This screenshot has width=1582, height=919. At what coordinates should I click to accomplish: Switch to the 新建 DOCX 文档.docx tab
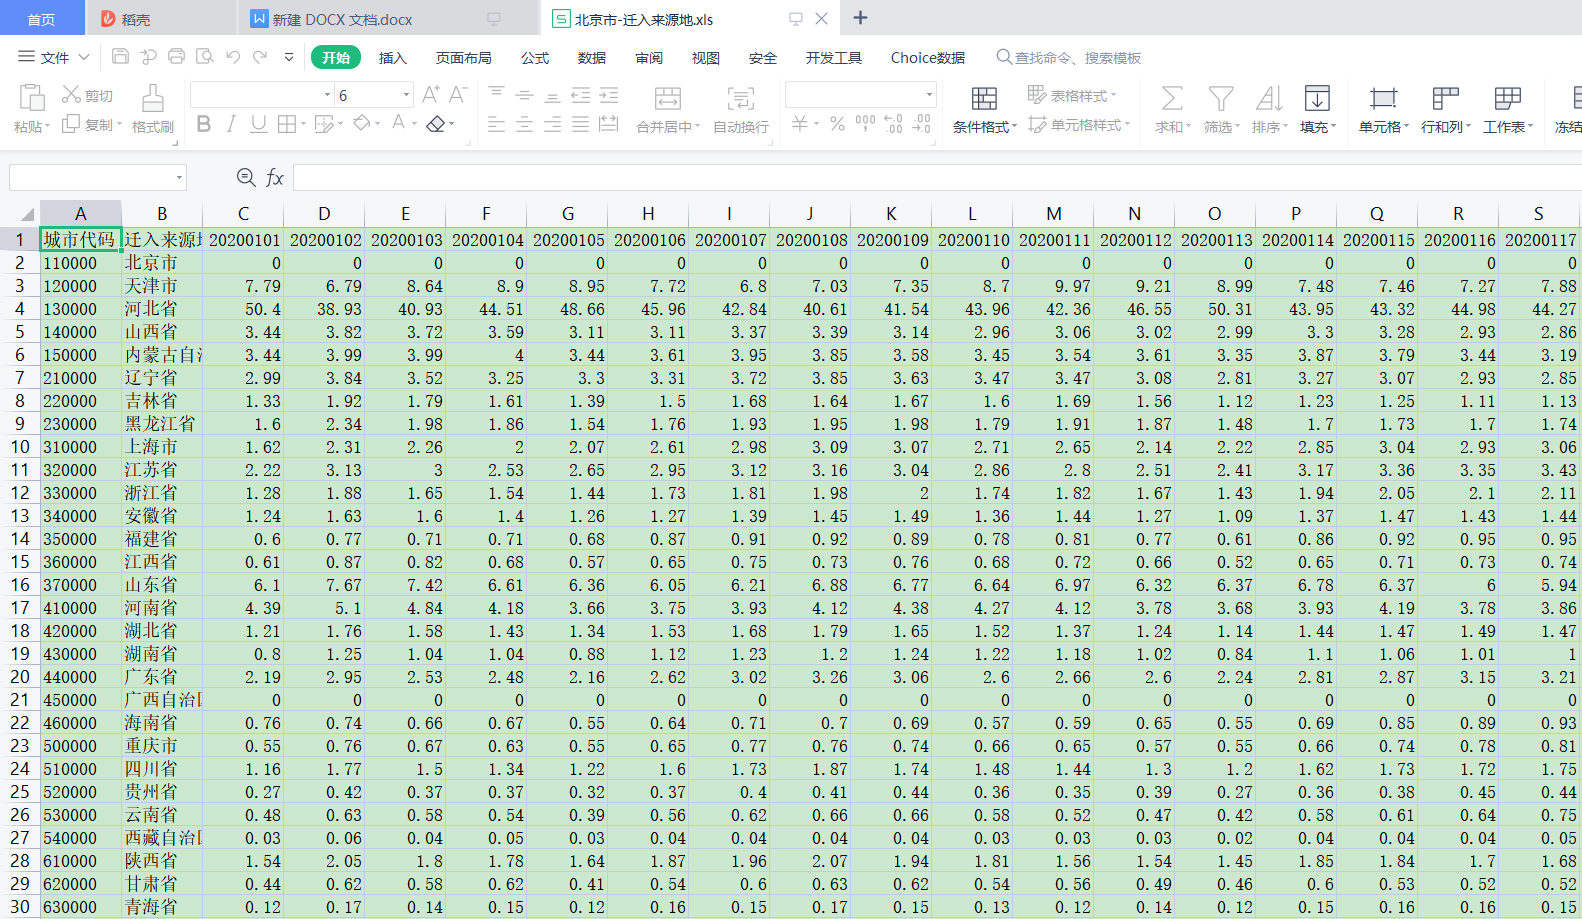[x=342, y=19]
